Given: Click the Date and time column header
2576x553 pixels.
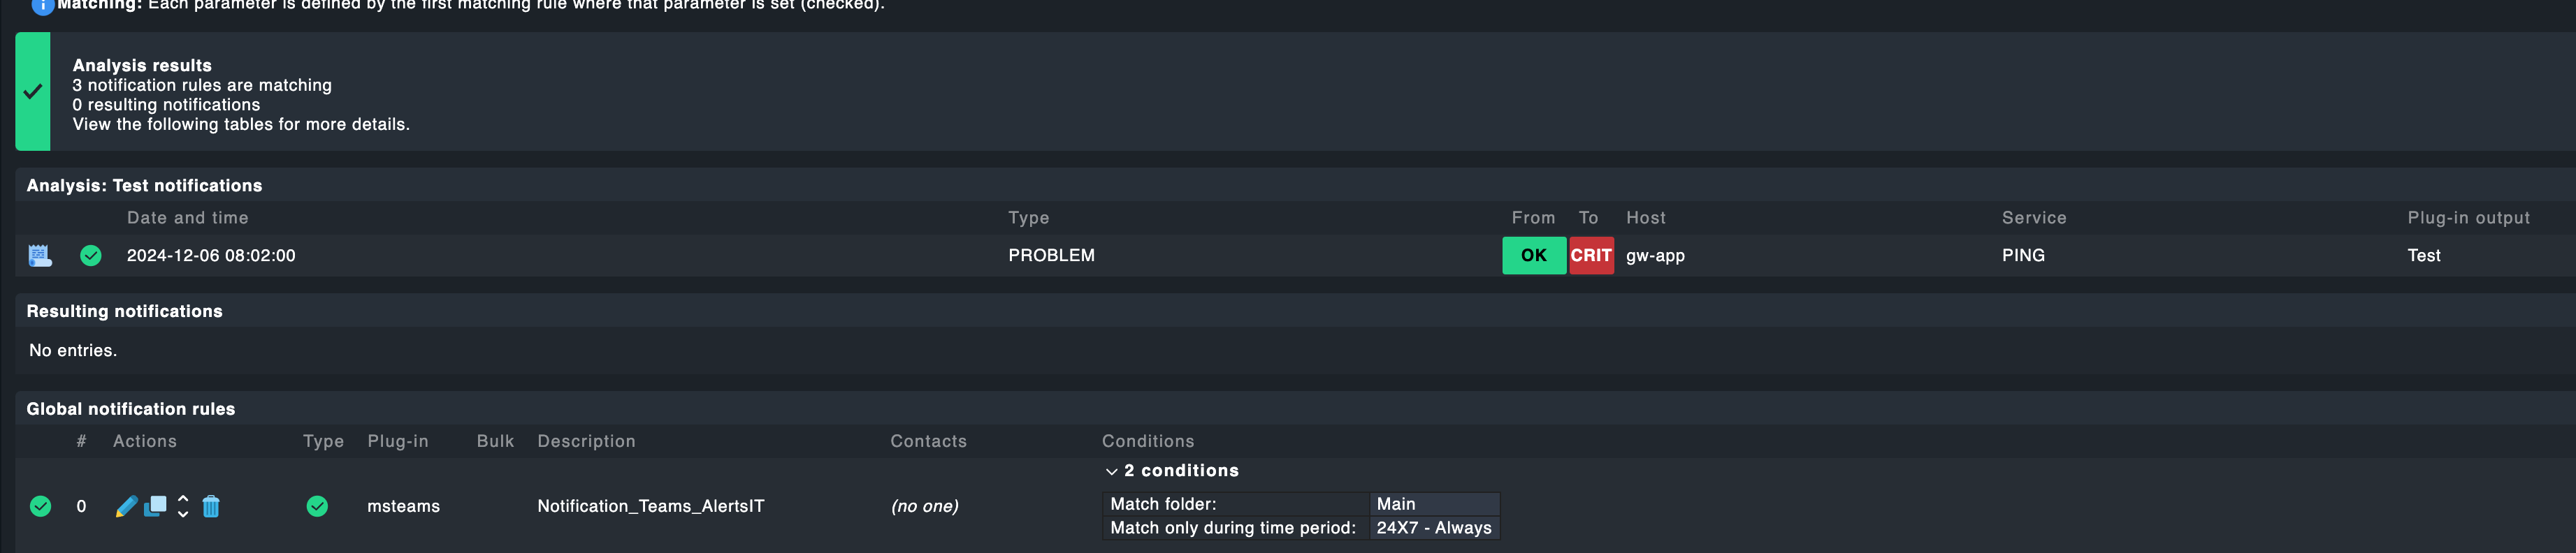Looking at the screenshot, I should [188, 218].
